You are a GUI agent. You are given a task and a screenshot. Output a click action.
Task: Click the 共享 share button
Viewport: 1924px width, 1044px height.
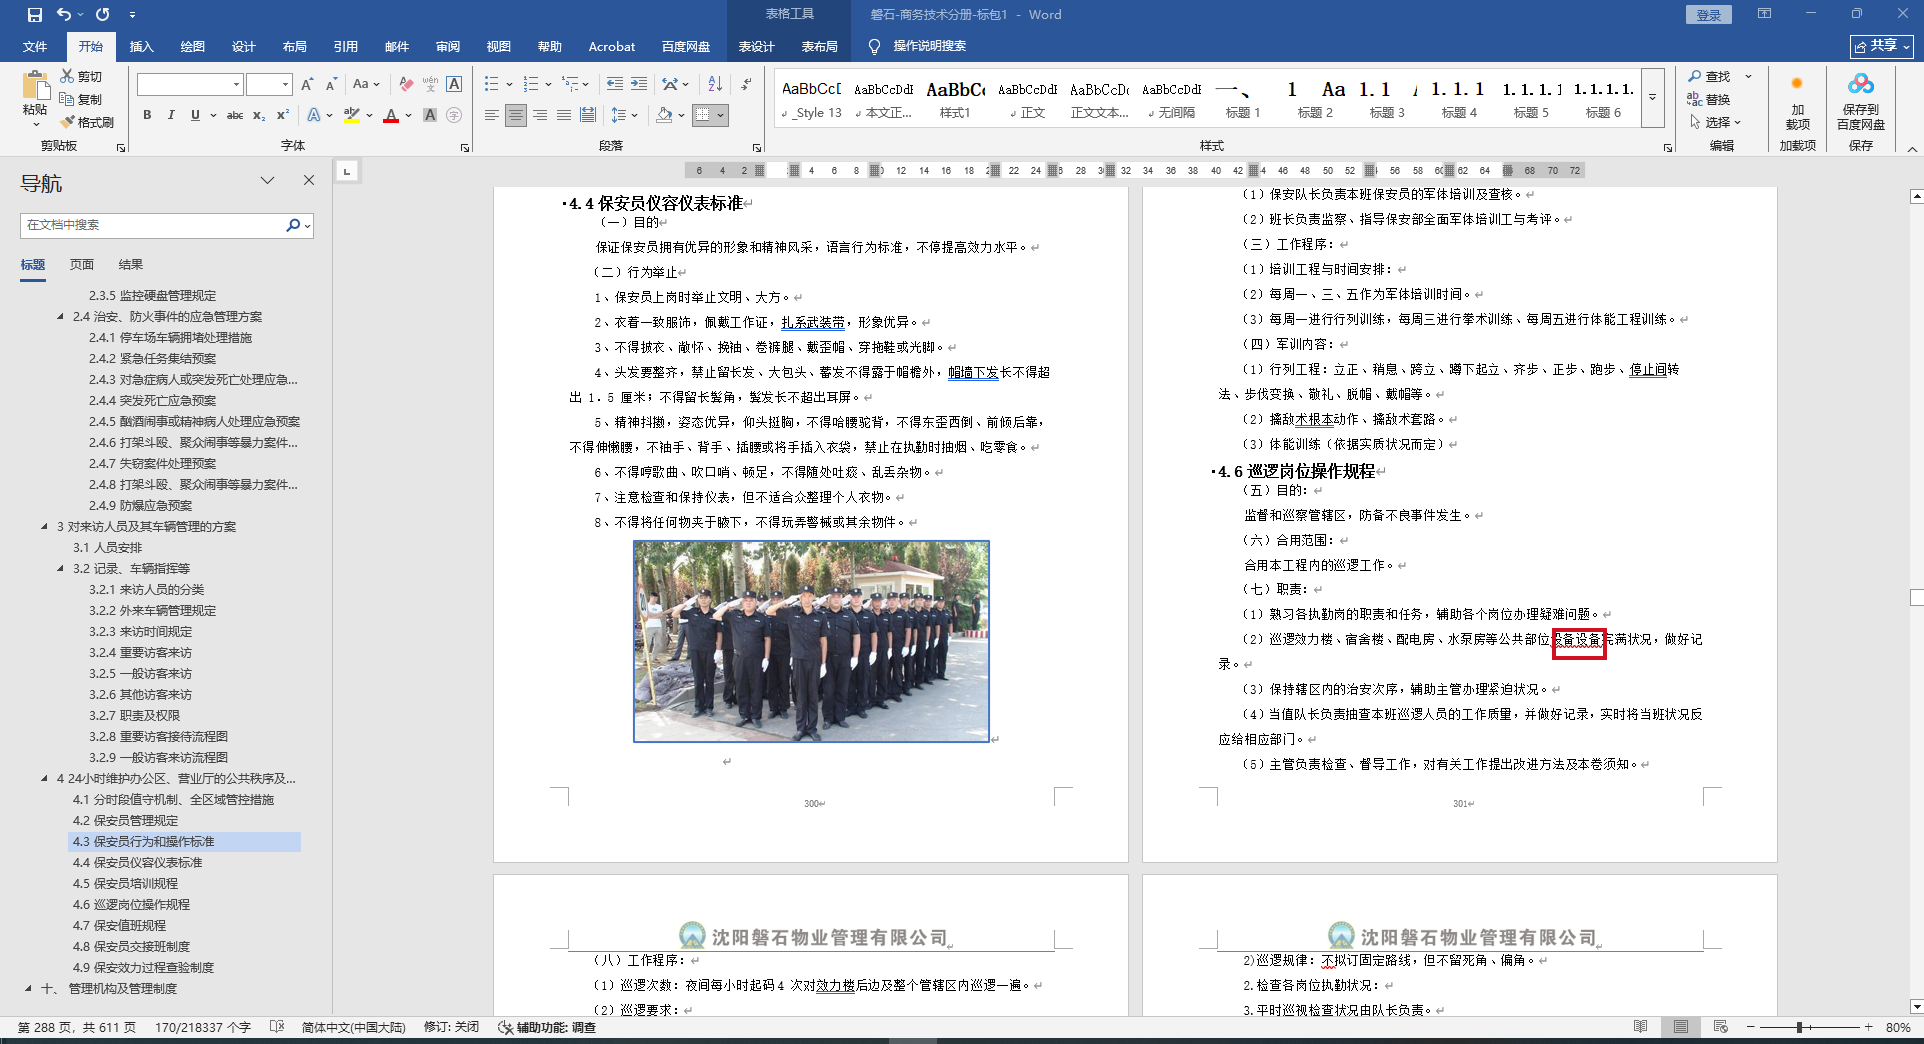coord(1881,46)
